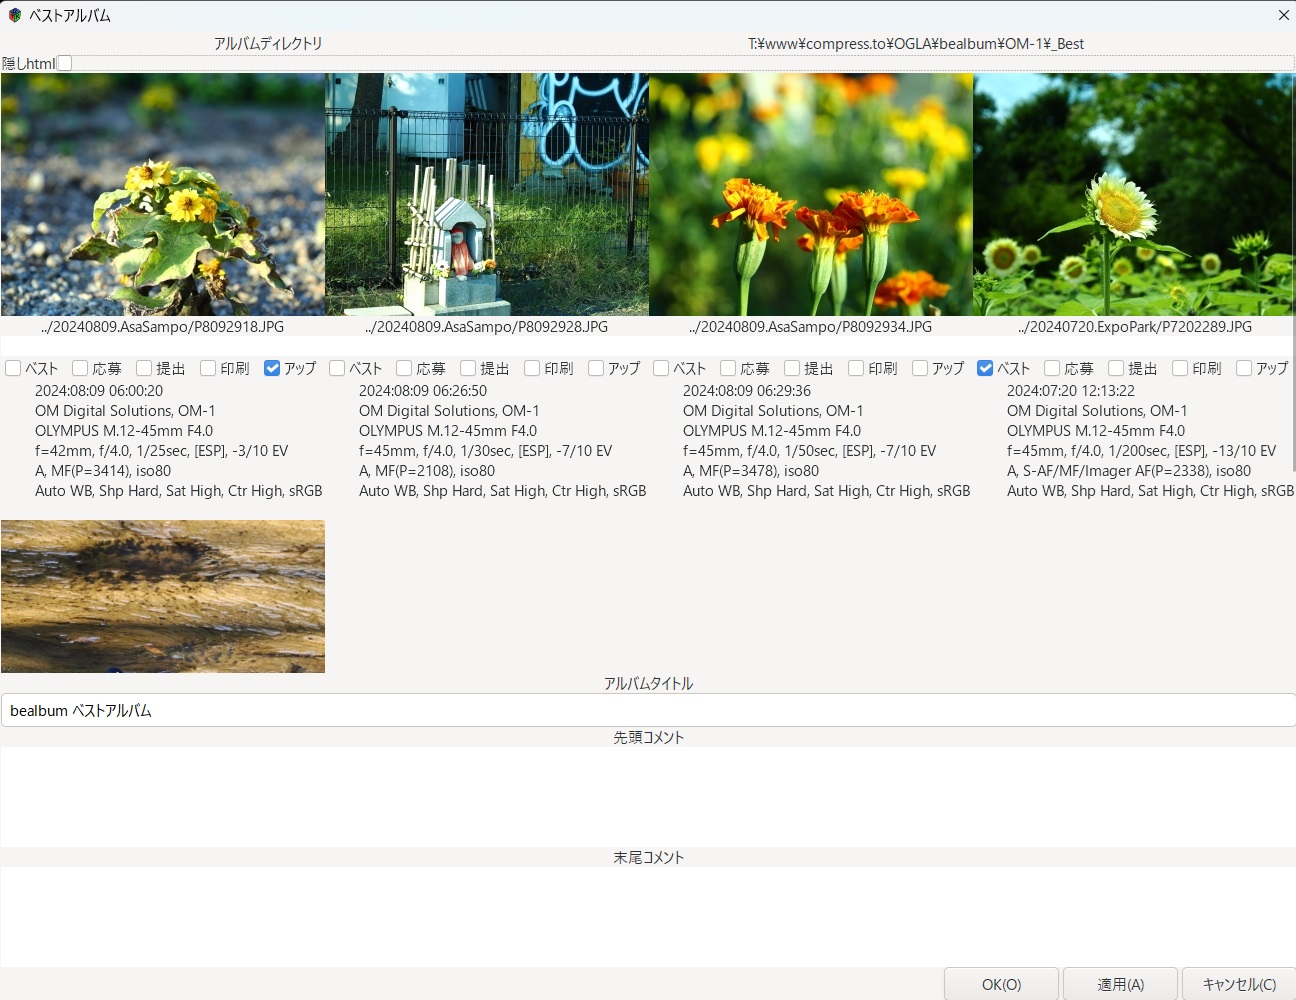Select the shrine photo thumbnail P8092928.JPG
The image size is (1296, 1000).
pyautogui.click(x=487, y=194)
